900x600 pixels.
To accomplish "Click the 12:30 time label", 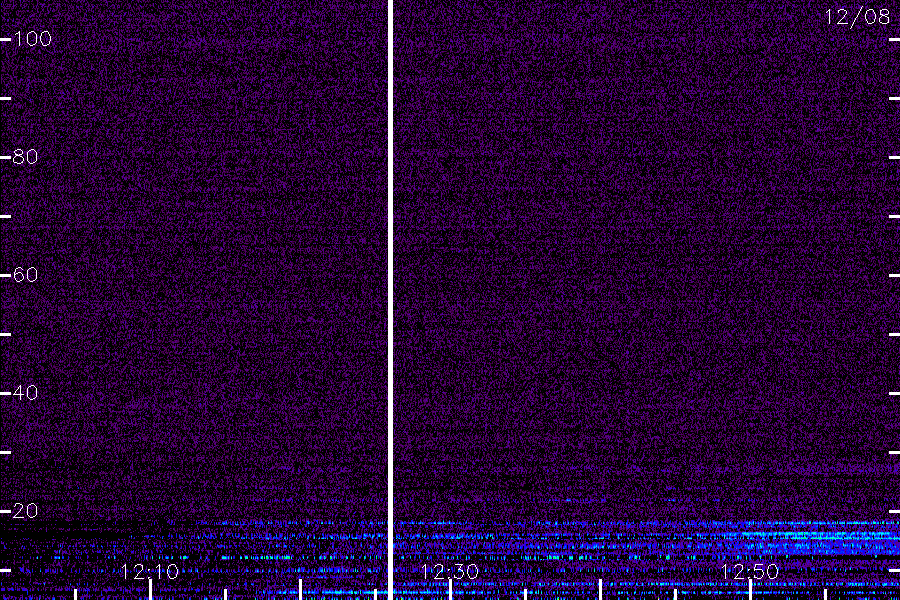I will tap(450, 572).
